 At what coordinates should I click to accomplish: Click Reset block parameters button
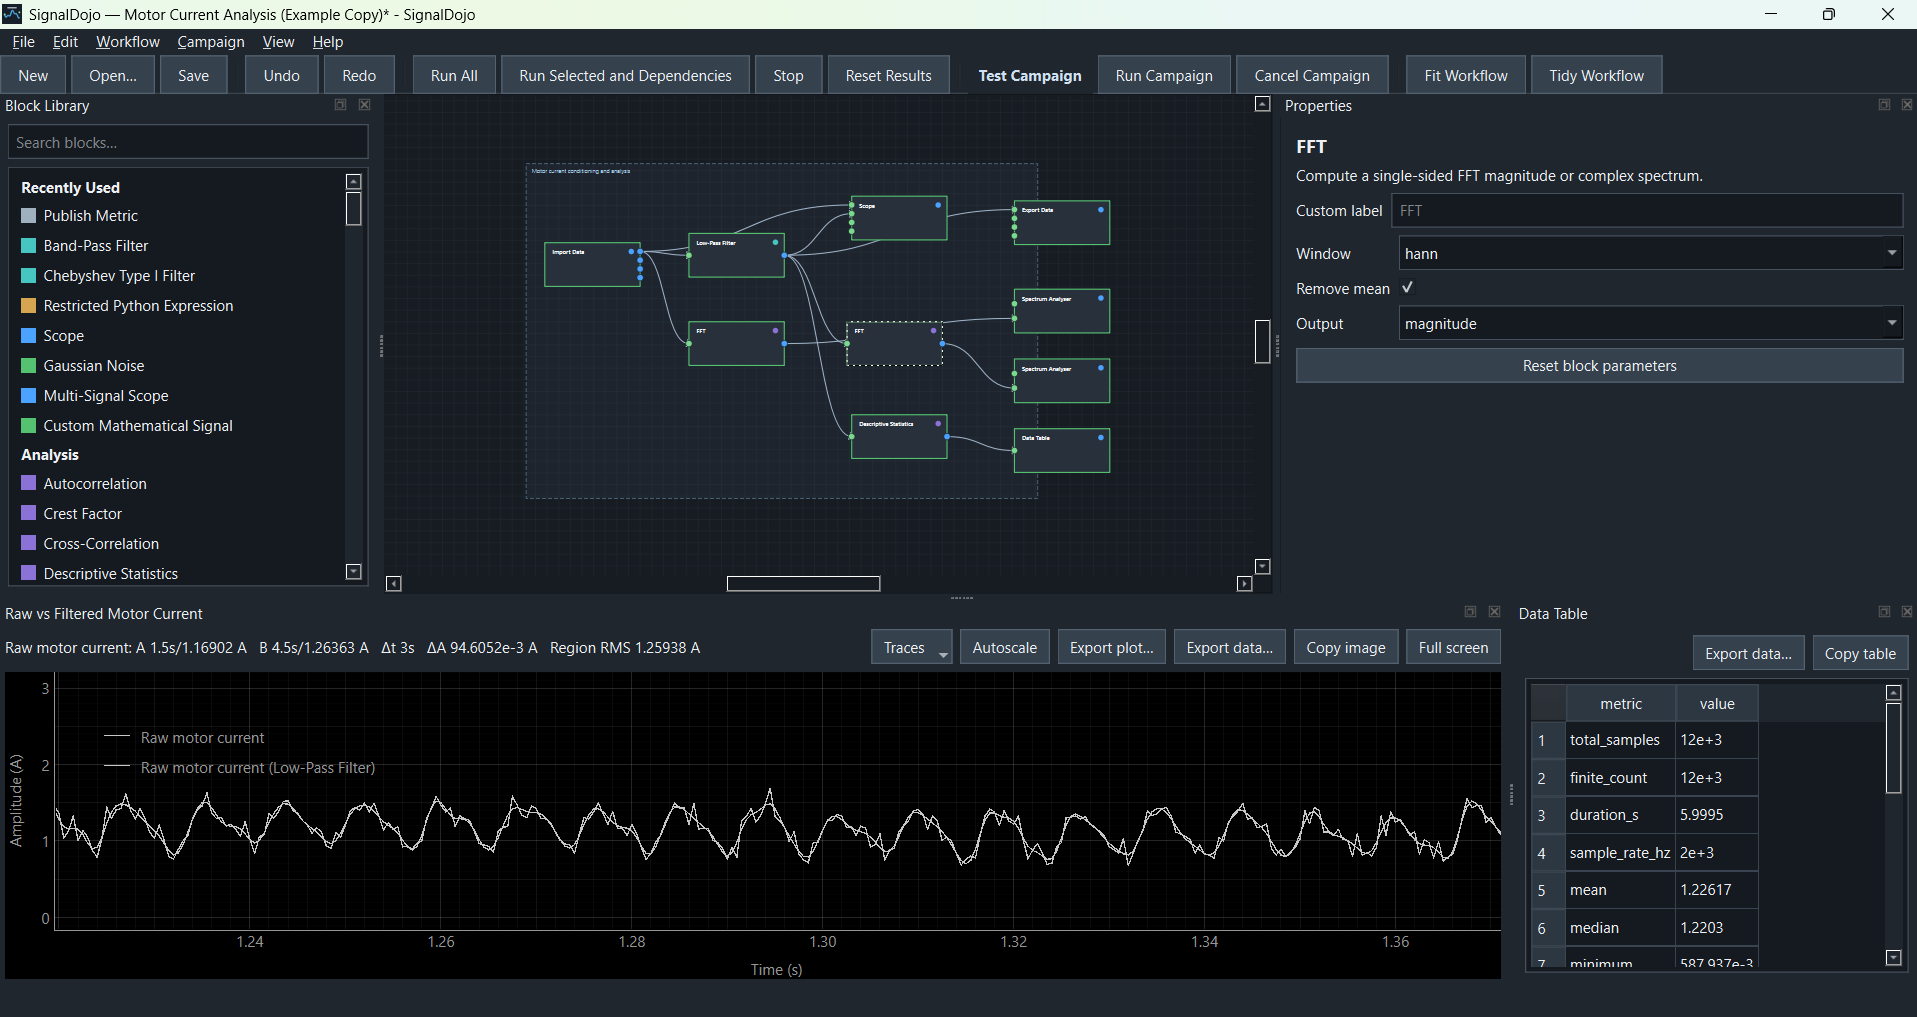coord(1599,366)
